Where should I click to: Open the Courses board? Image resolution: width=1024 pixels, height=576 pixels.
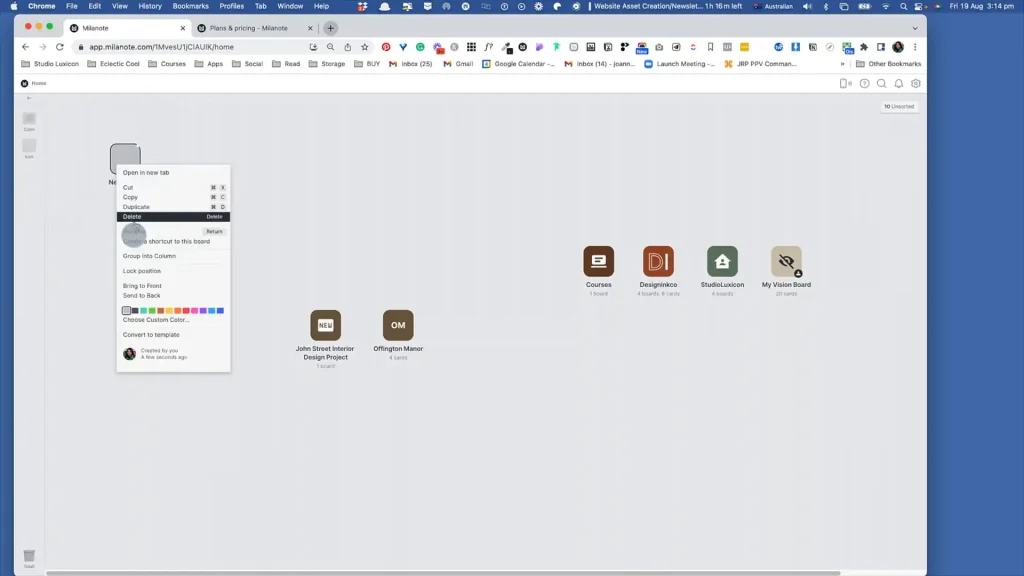pos(598,261)
